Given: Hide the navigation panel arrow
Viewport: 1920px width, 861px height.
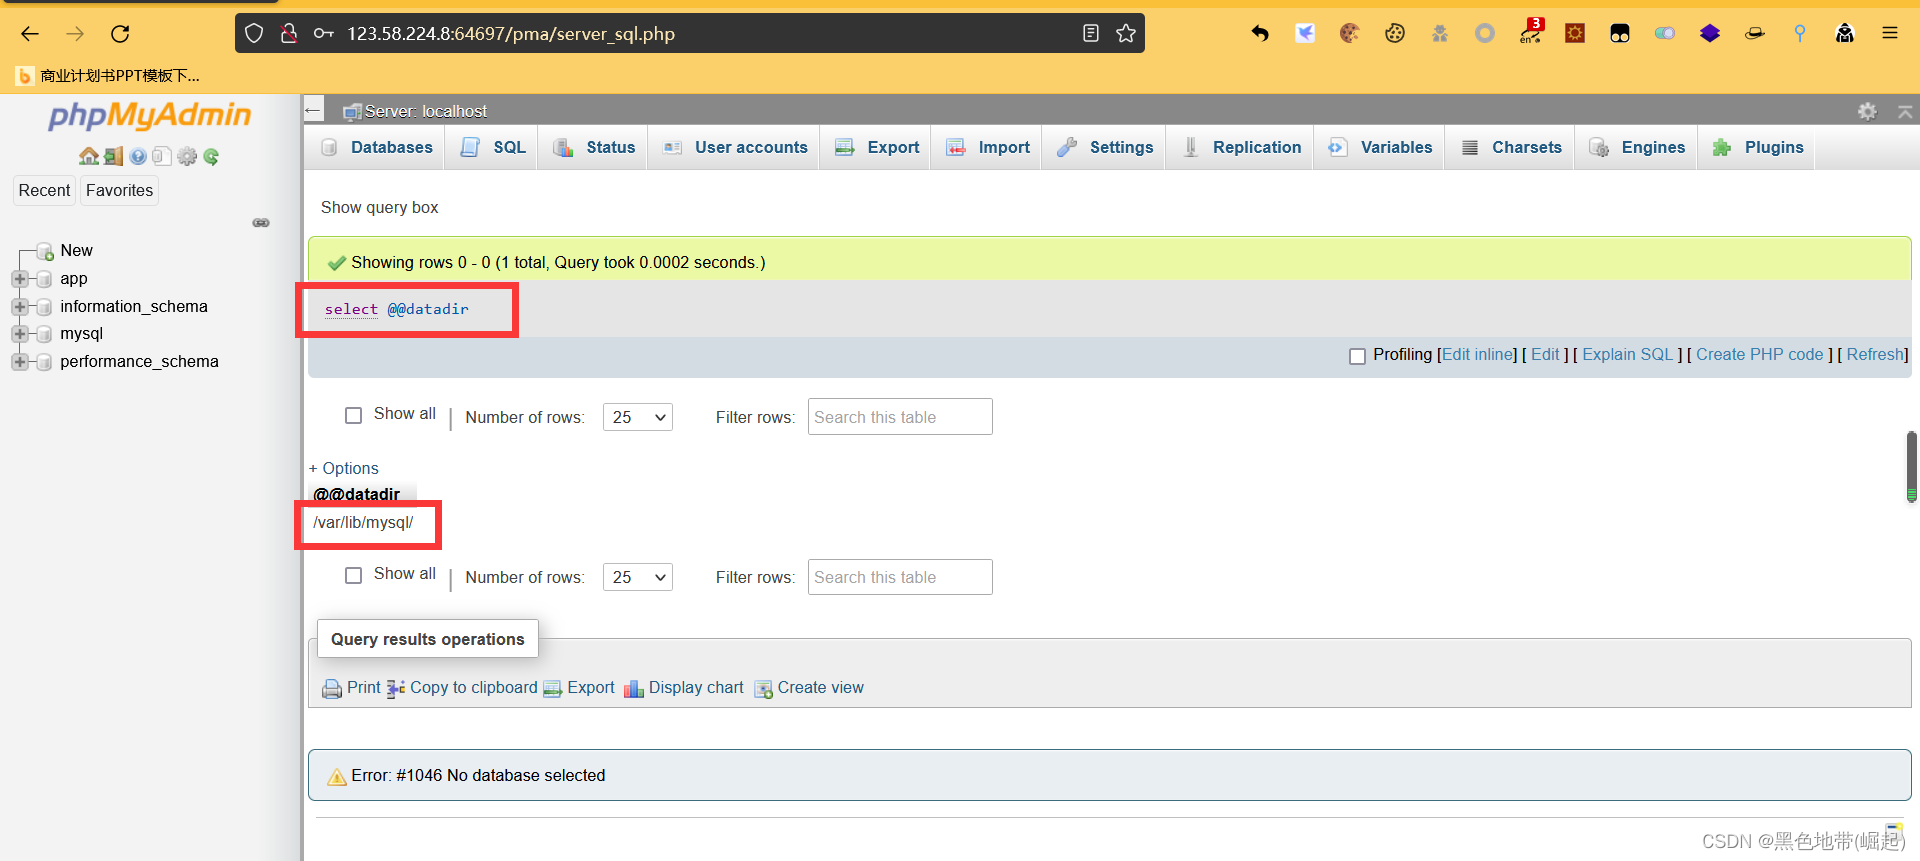Looking at the screenshot, I should click(314, 110).
